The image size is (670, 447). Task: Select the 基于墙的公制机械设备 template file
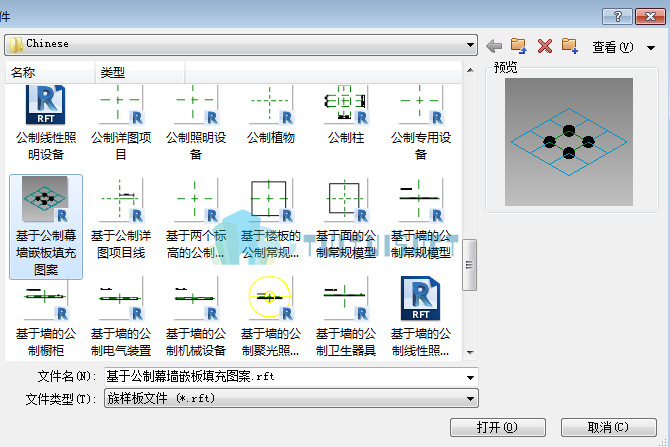[x=196, y=316]
